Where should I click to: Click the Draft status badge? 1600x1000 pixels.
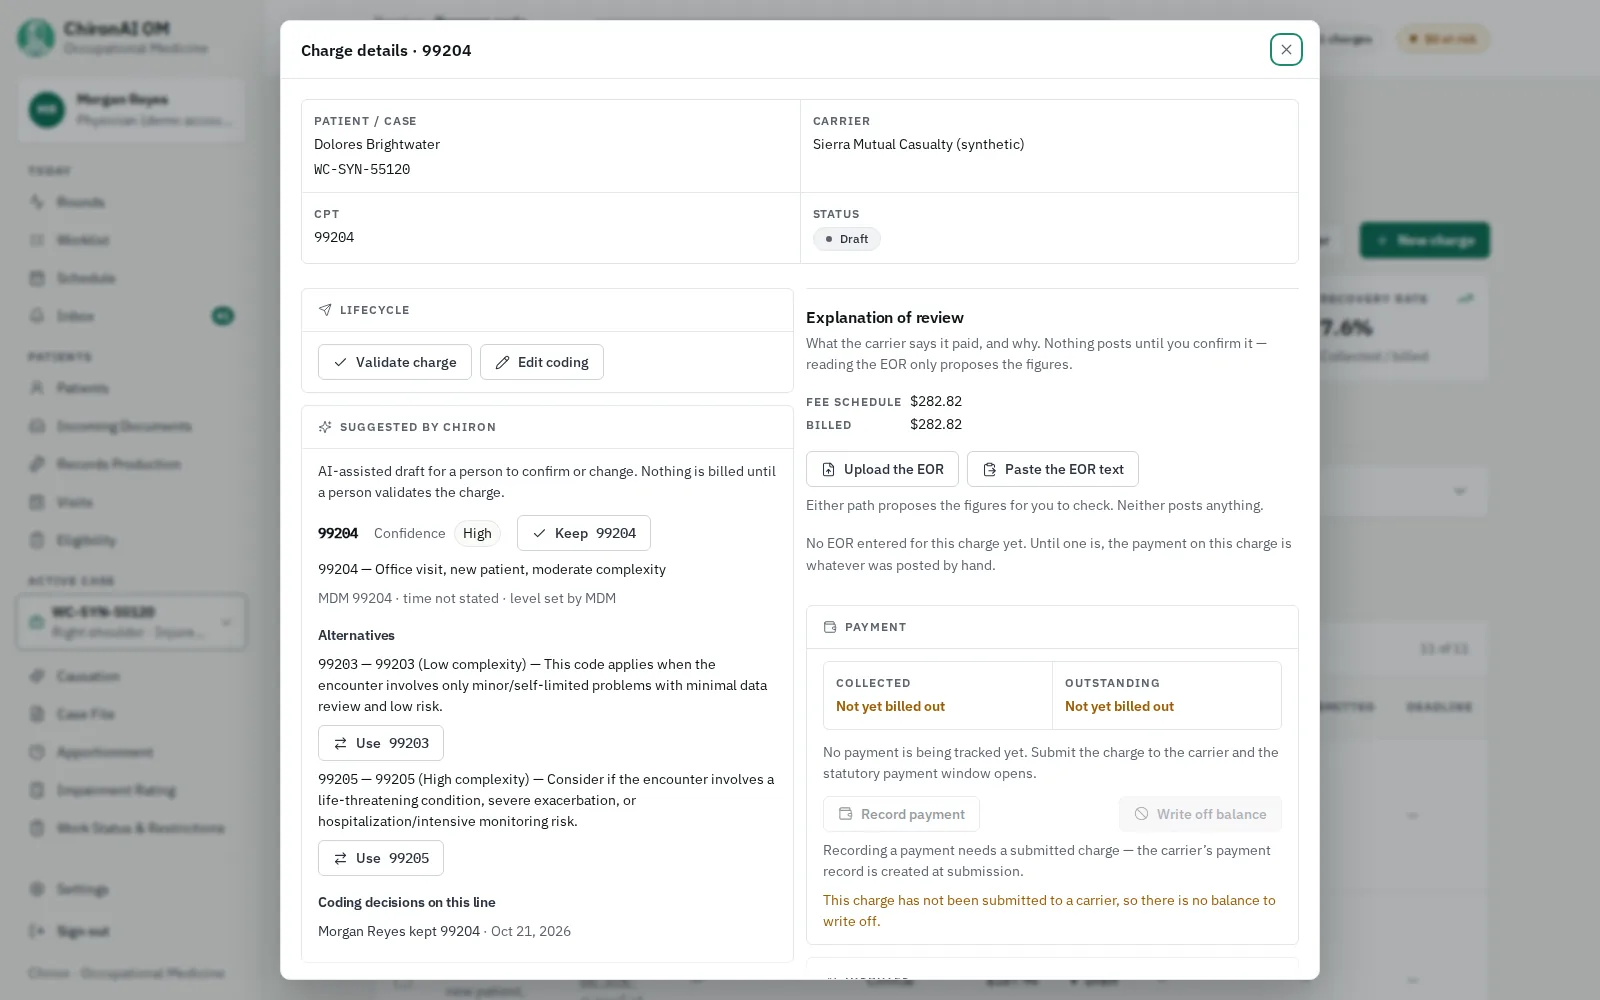click(847, 239)
